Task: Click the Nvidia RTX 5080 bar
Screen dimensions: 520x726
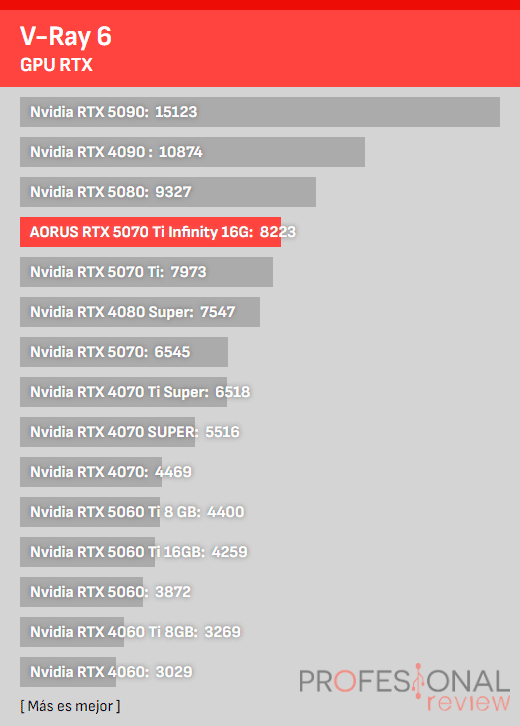Action: pos(168,192)
